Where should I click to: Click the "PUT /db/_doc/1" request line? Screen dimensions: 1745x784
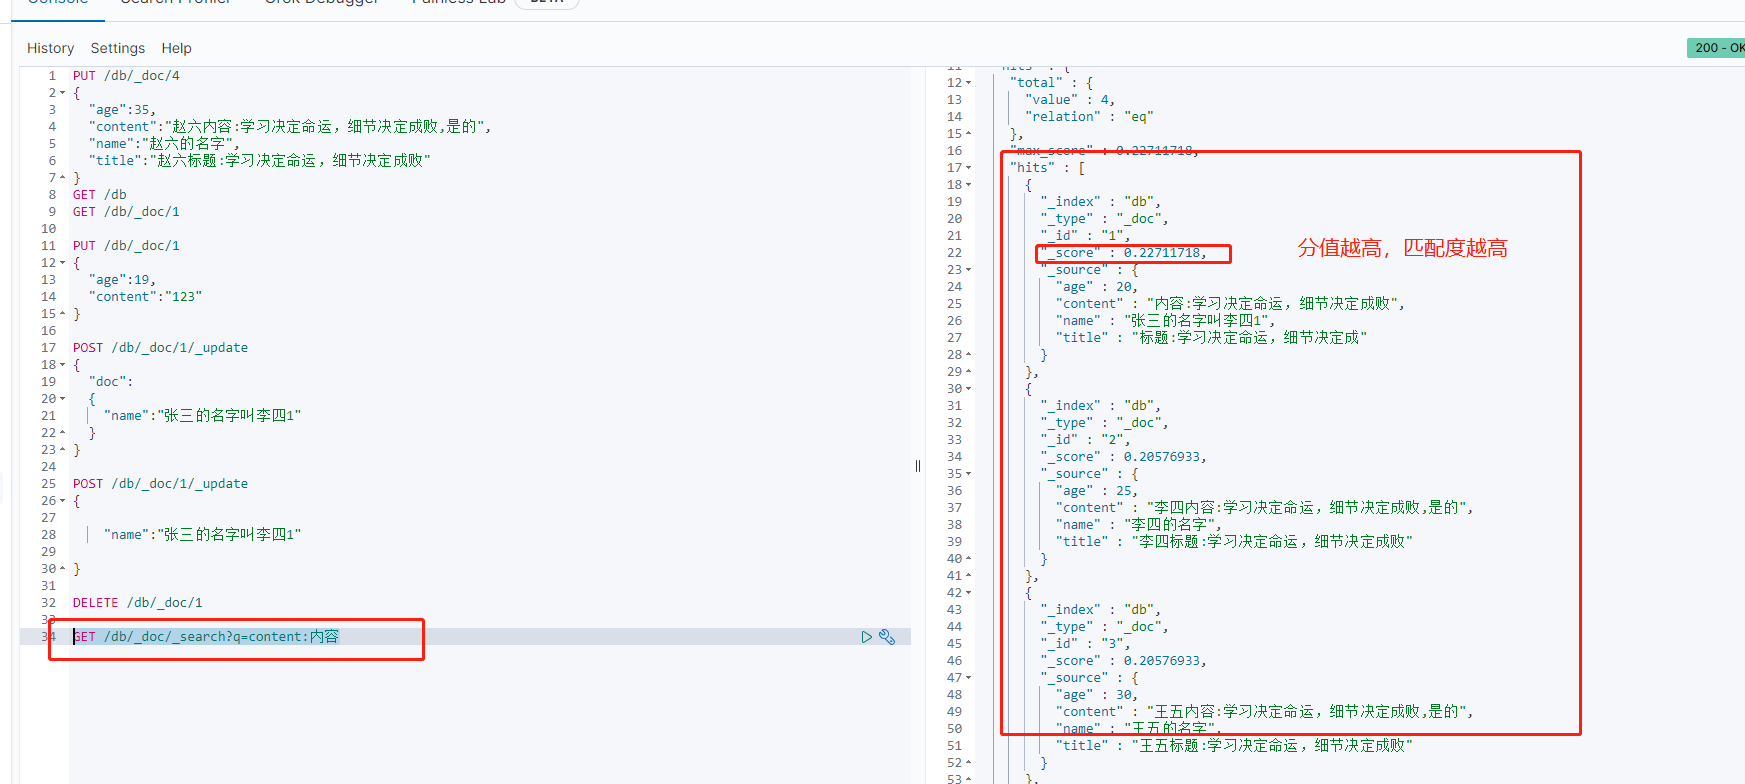click(126, 246)
